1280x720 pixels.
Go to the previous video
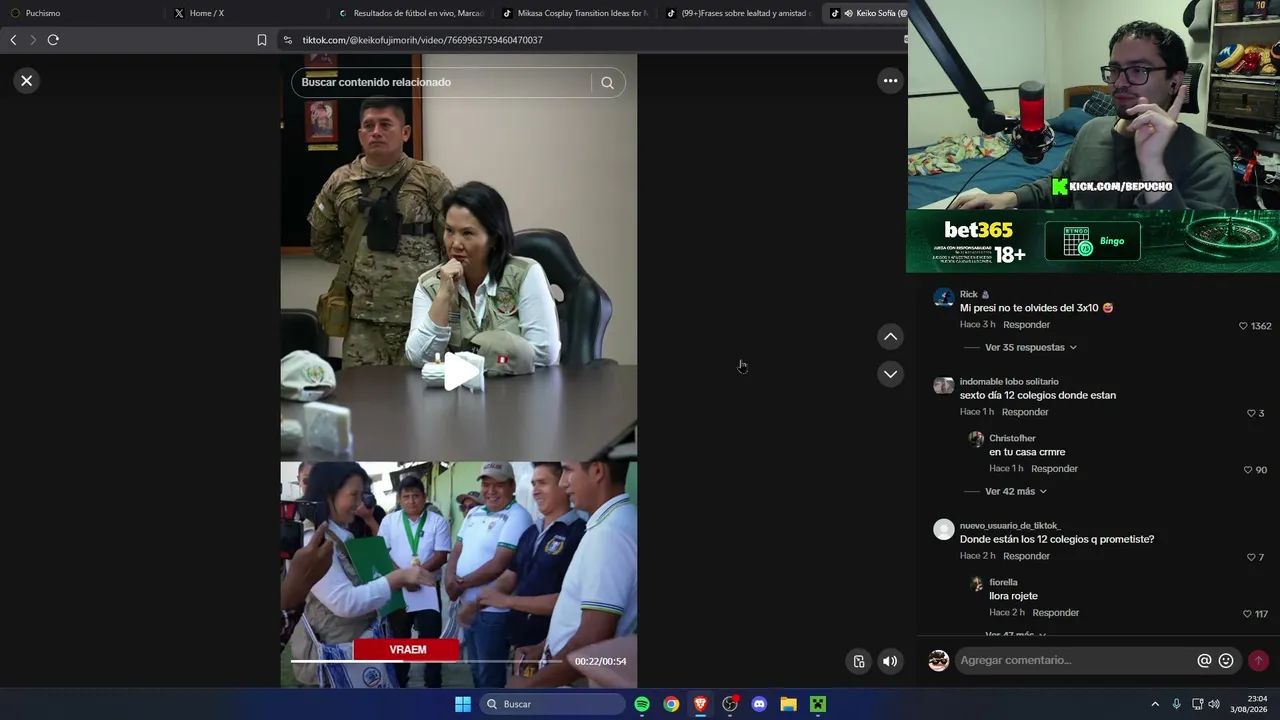[x=890, y=337]
